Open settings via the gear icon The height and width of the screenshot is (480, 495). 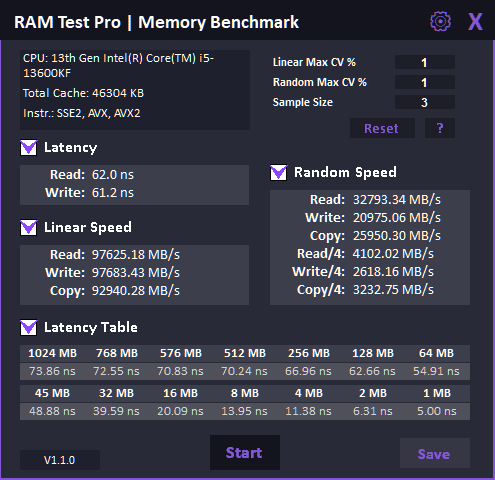[440, 22]
